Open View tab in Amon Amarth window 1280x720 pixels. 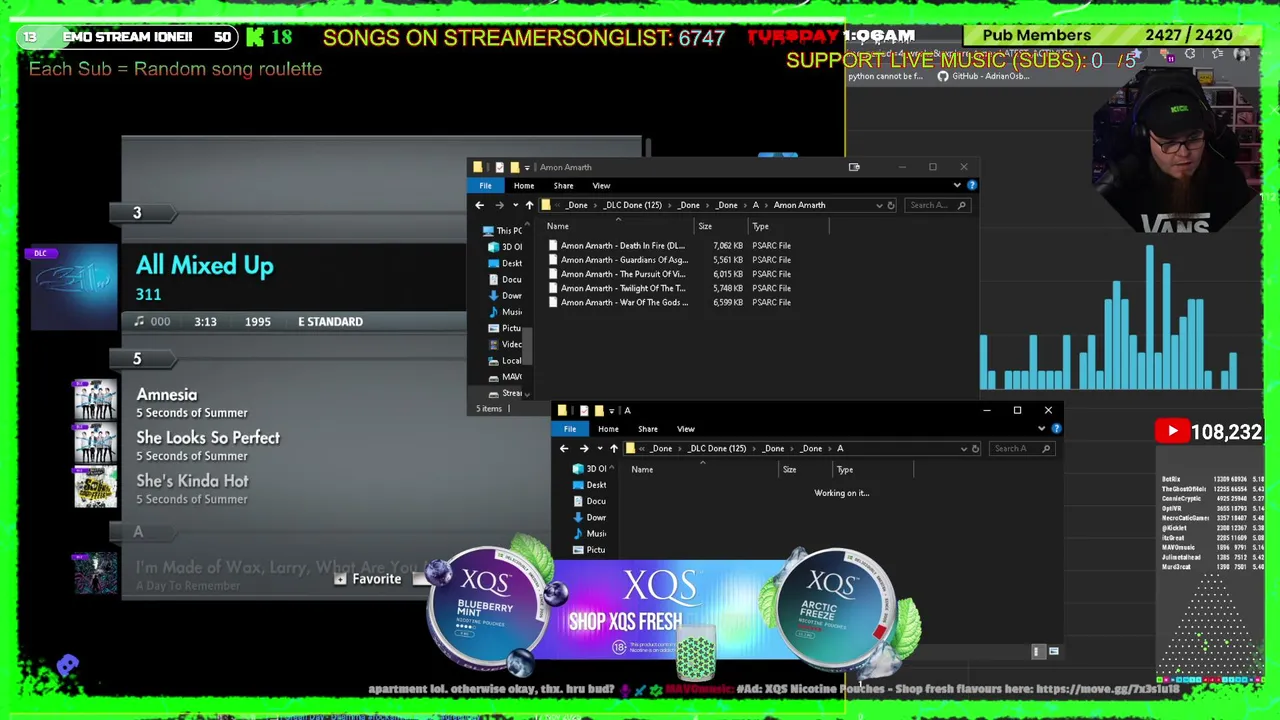click(601, 185)
